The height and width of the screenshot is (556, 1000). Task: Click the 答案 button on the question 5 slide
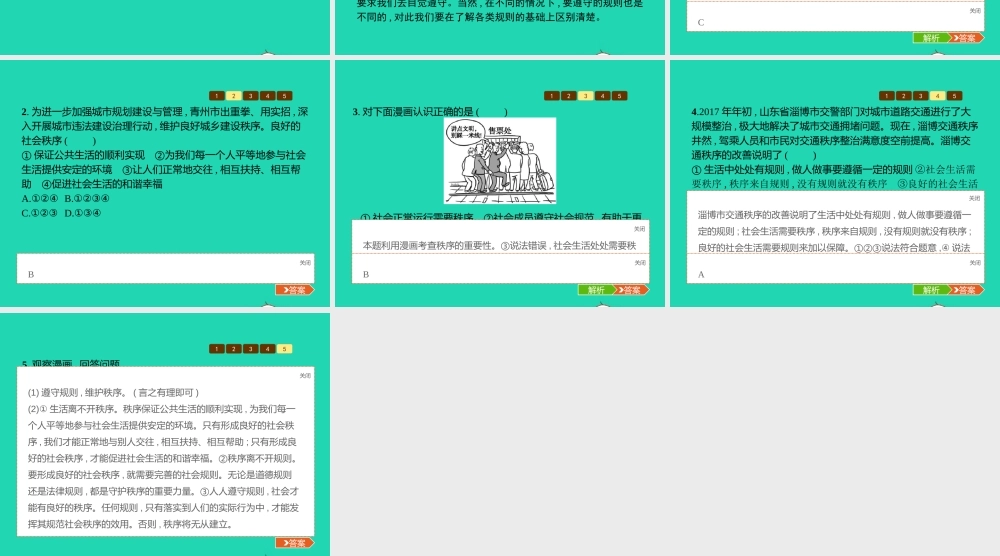(295, 543)
